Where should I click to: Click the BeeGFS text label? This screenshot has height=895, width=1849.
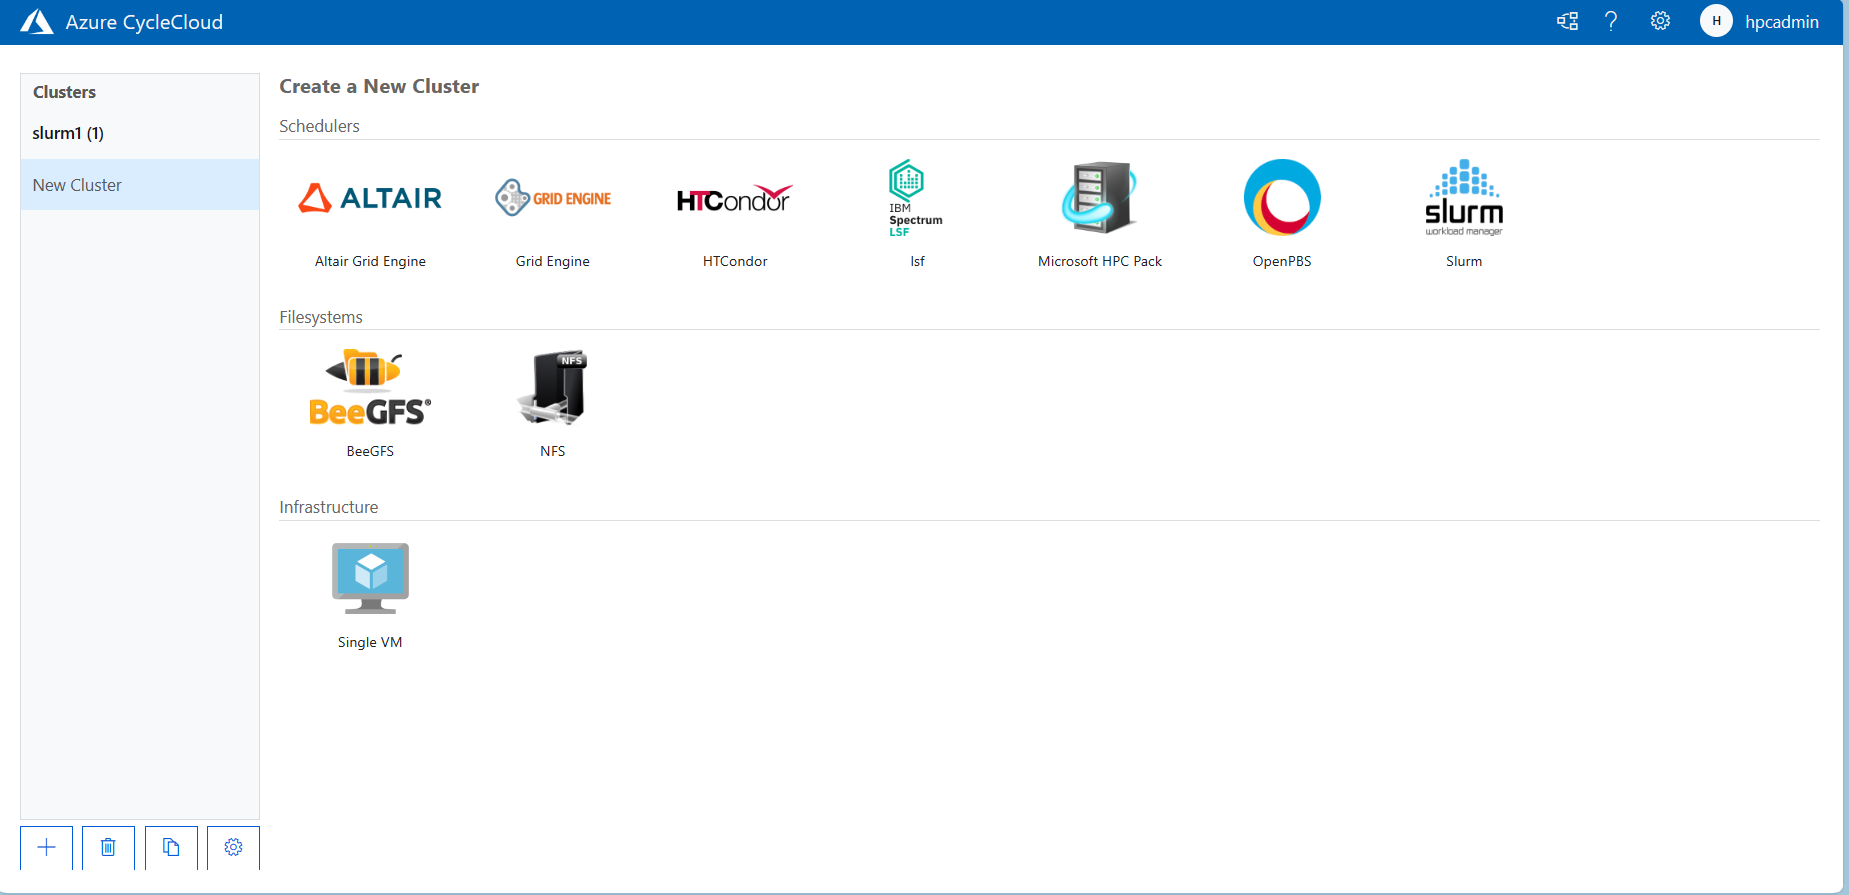(370, 451)
